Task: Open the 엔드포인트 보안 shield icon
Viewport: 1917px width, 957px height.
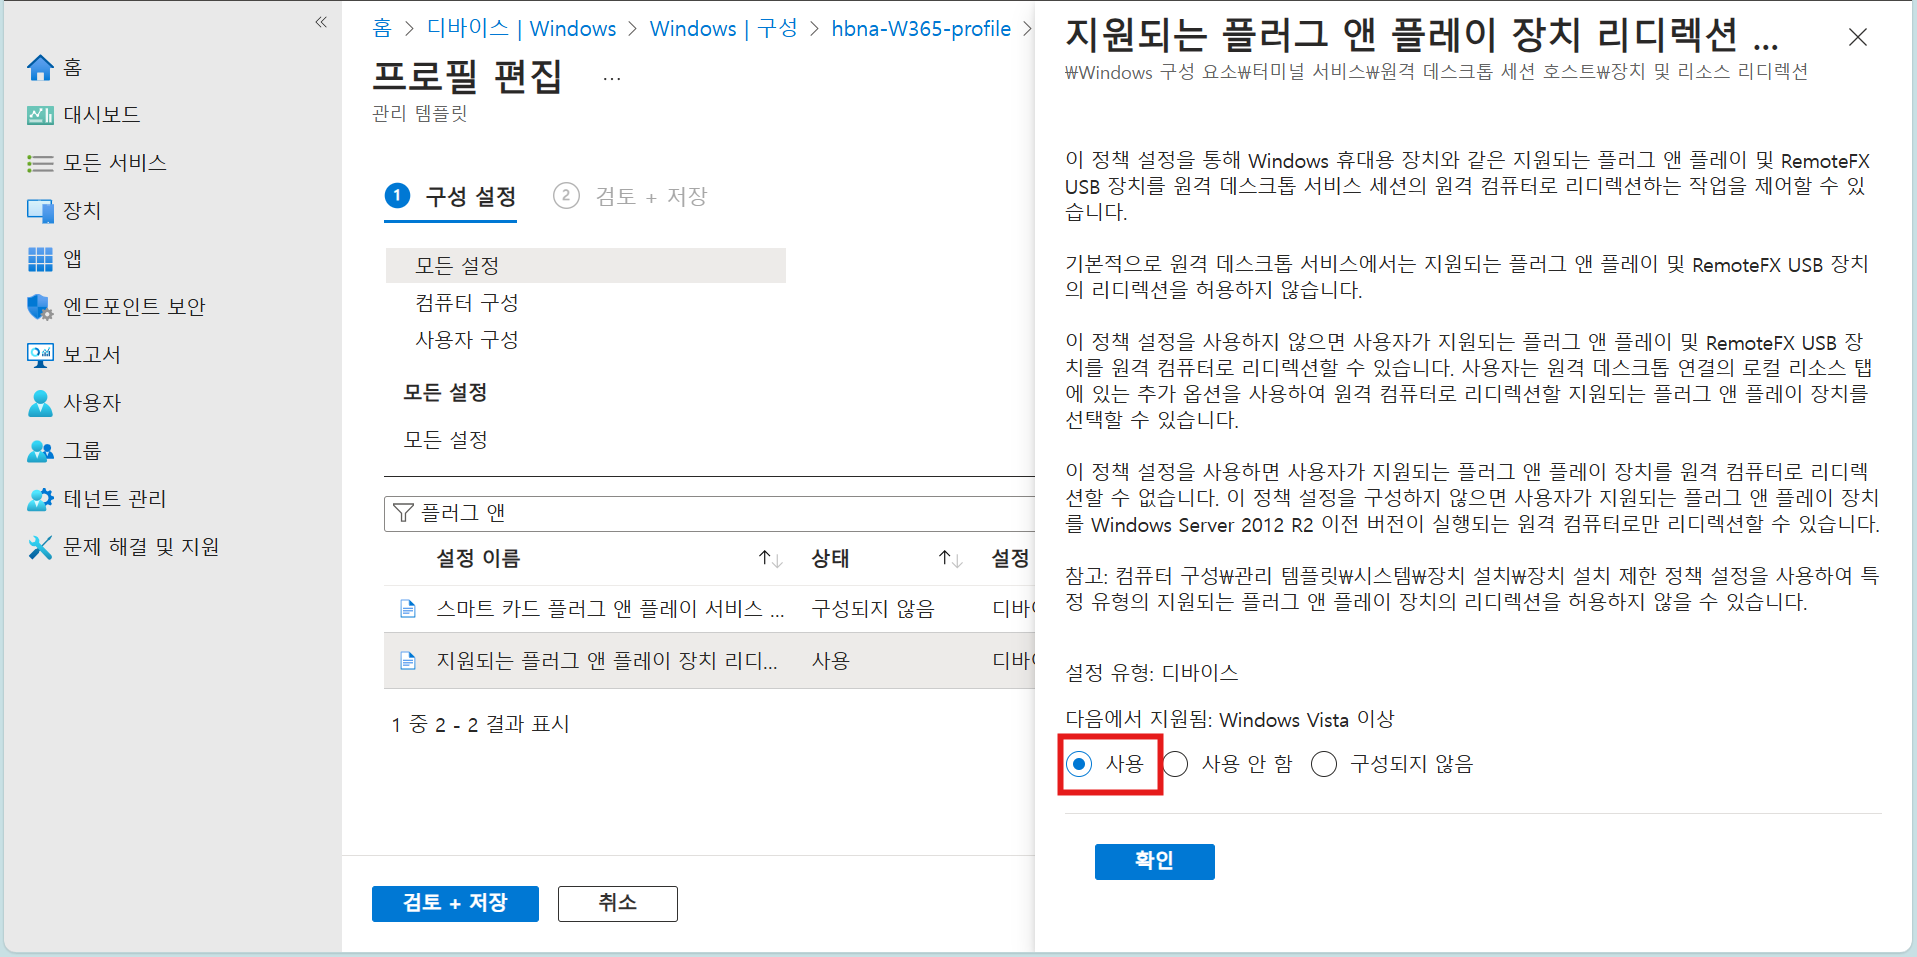Action: click(40, 307)
